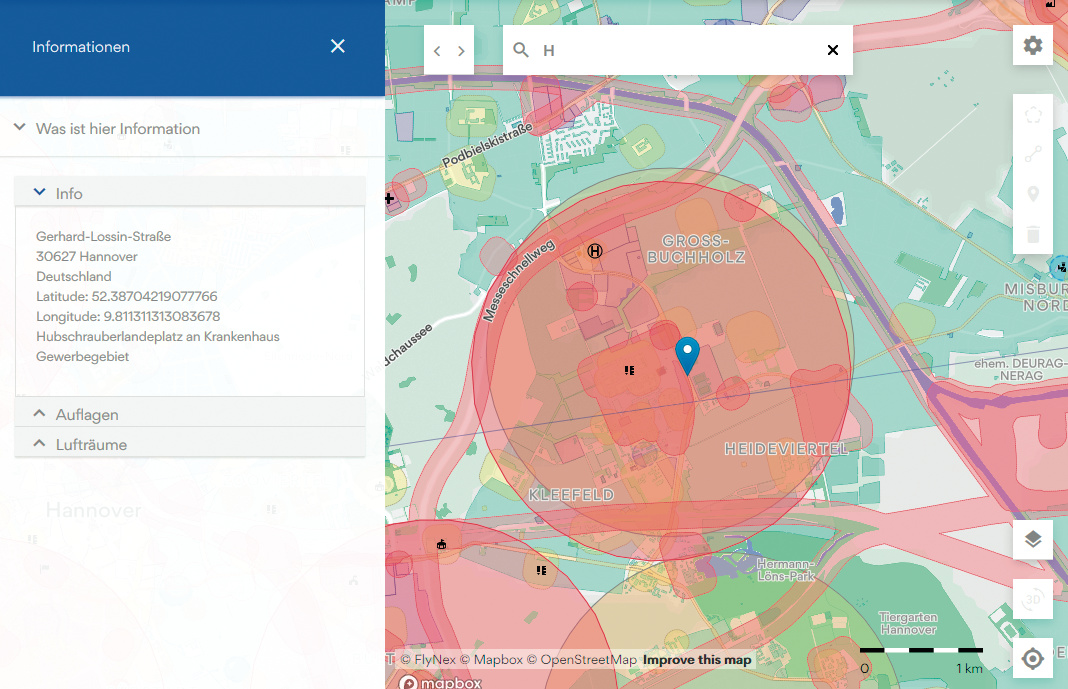Viewport: 1068px width, 689px height.
Task: Click into the search input field
Action: click(x=680, y=50)
